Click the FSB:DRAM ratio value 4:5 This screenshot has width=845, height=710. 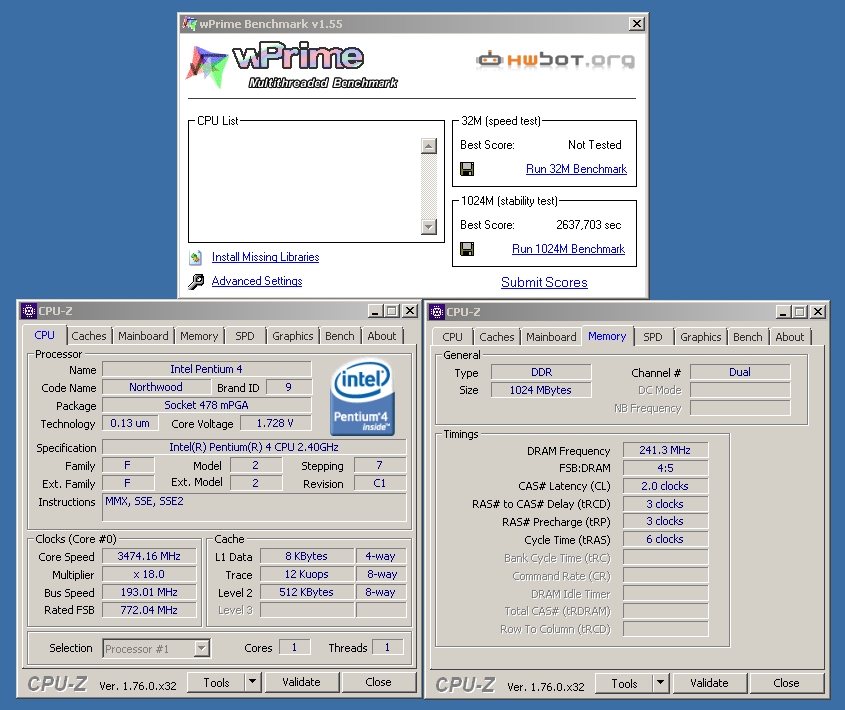click(665, 468)
